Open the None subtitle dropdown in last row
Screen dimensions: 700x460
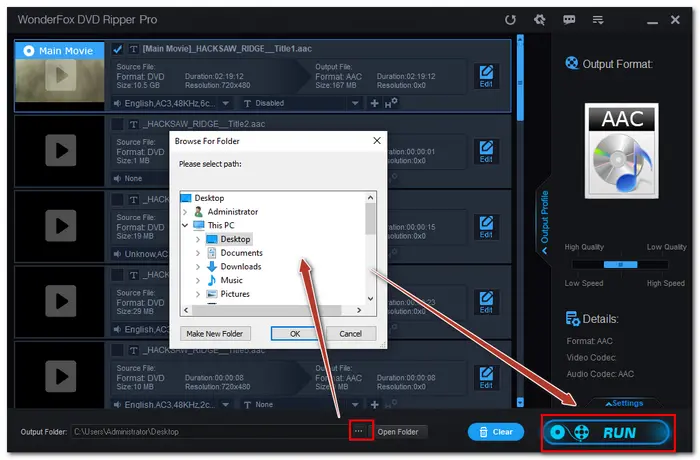point(355,405)
